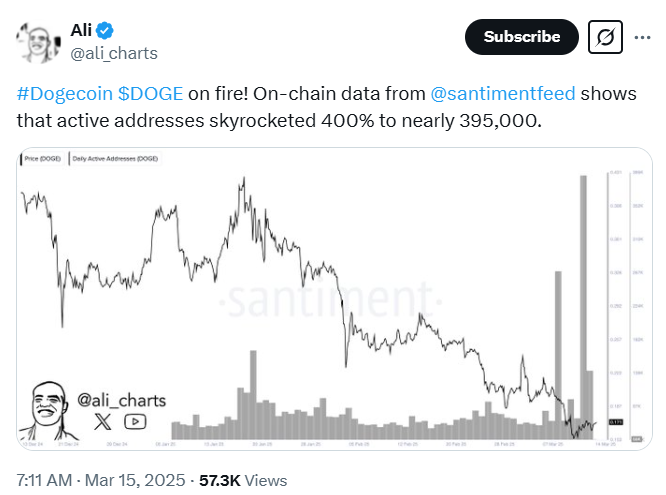
Task: Click the current price tag on chart axis
Action: 617,423
